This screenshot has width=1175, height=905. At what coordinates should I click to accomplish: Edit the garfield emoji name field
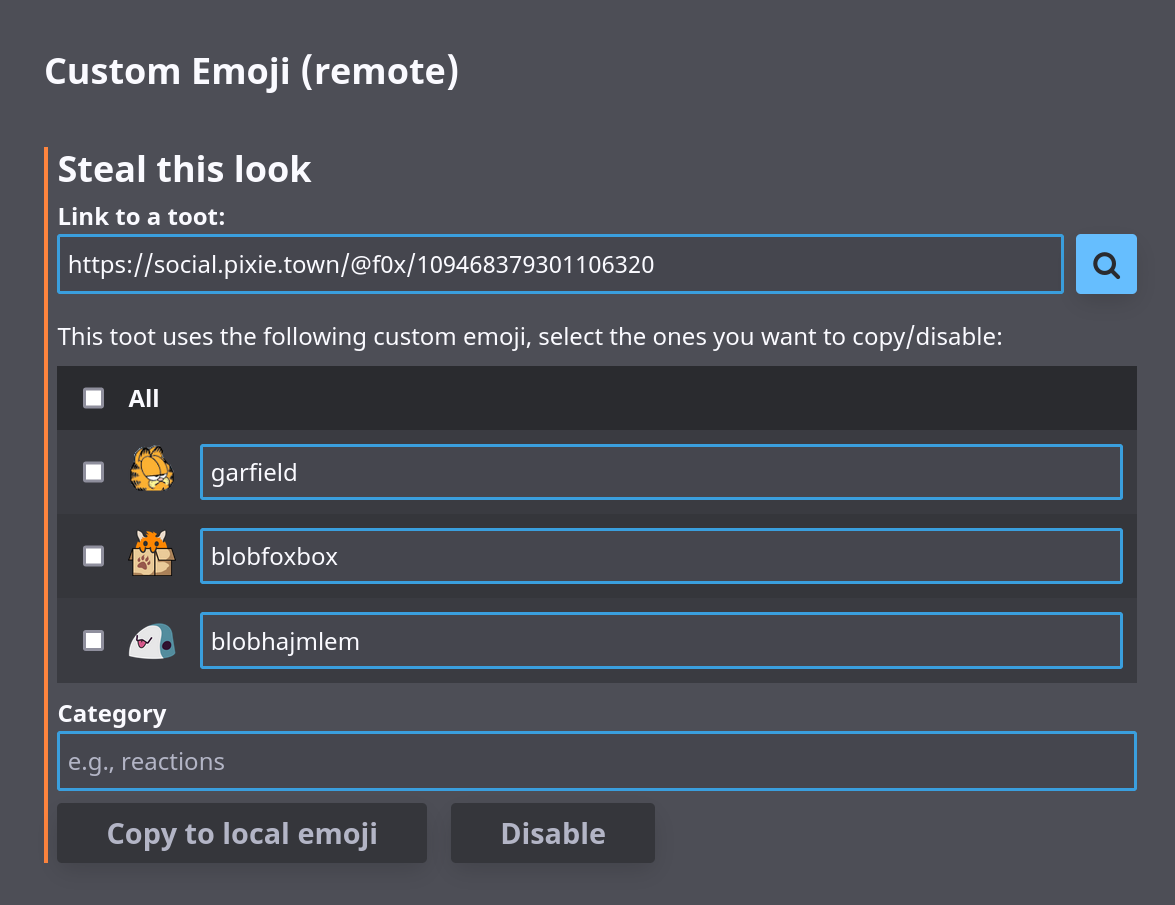coord(662,471)
